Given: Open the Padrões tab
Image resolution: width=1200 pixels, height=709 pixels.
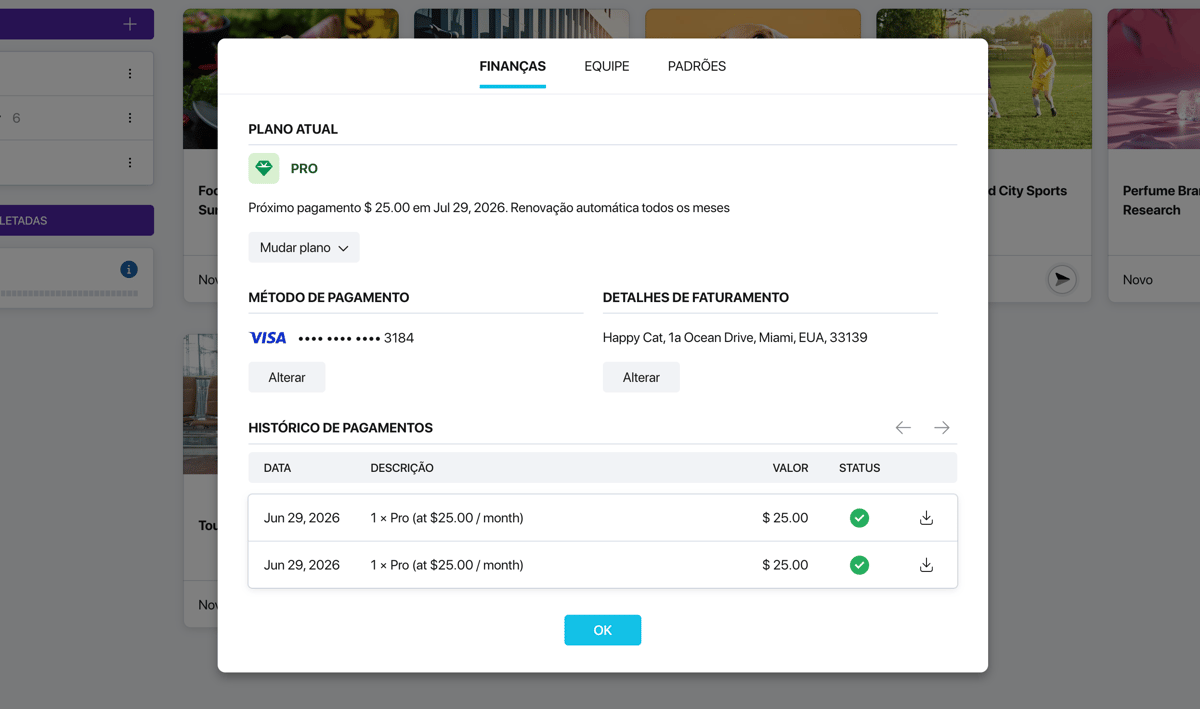Looking at the screenshot, I should tap(697, 66).
